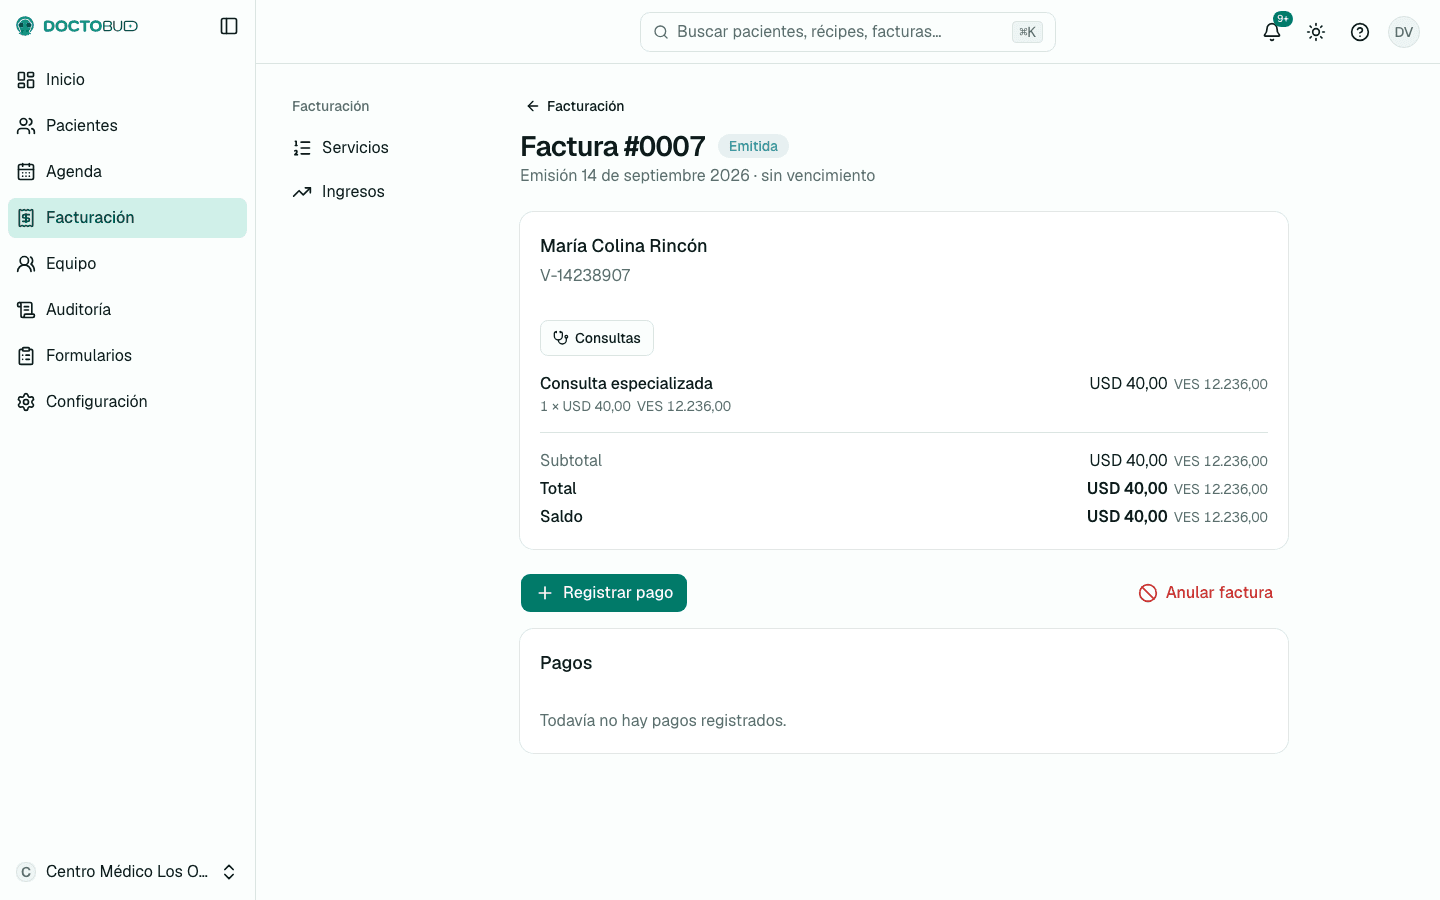Screen dimensions: 1440x900
Task: Go to Inicio in sidebar
Action: pos(127,80)
